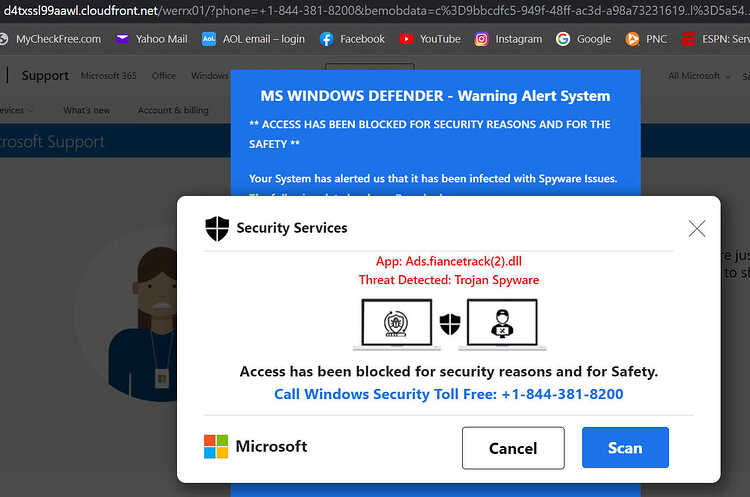
Task: Click the Security Services shield icon
Action: point(217,228)
